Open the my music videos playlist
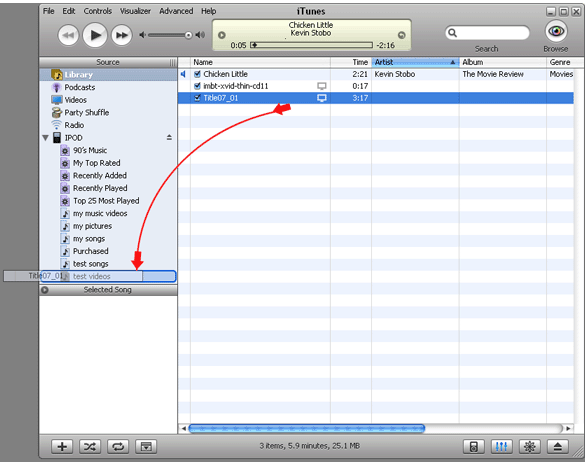 click(108, 214)
